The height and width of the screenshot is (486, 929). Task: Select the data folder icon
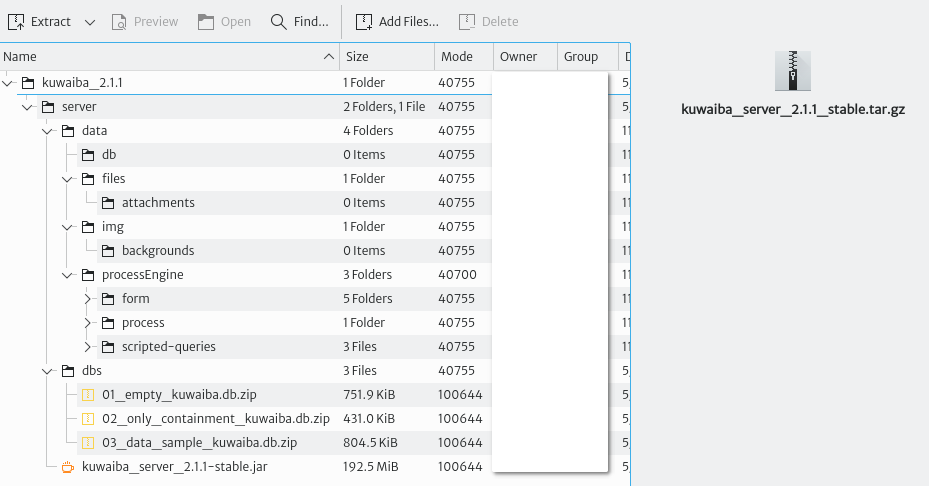pyautogui.click(x=68, y=130)
